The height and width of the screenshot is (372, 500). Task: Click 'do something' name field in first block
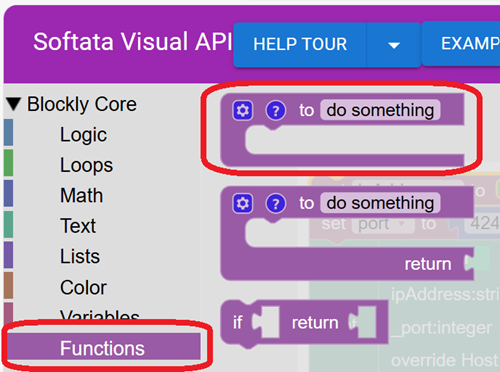point(380,110)
